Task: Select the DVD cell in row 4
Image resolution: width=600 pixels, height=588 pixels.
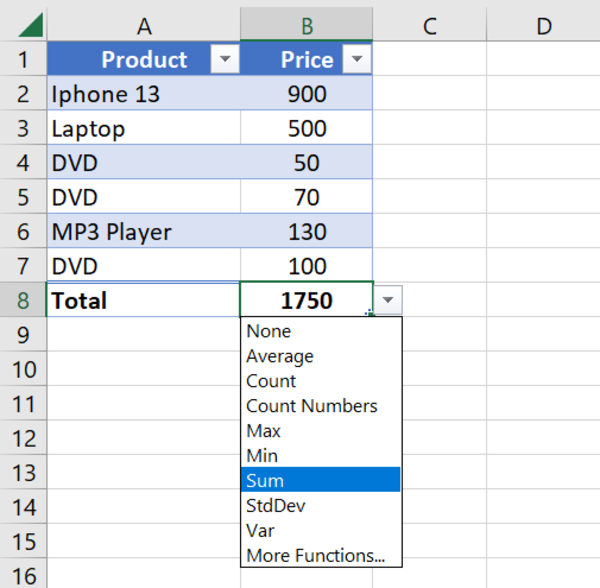Action: 144,162
